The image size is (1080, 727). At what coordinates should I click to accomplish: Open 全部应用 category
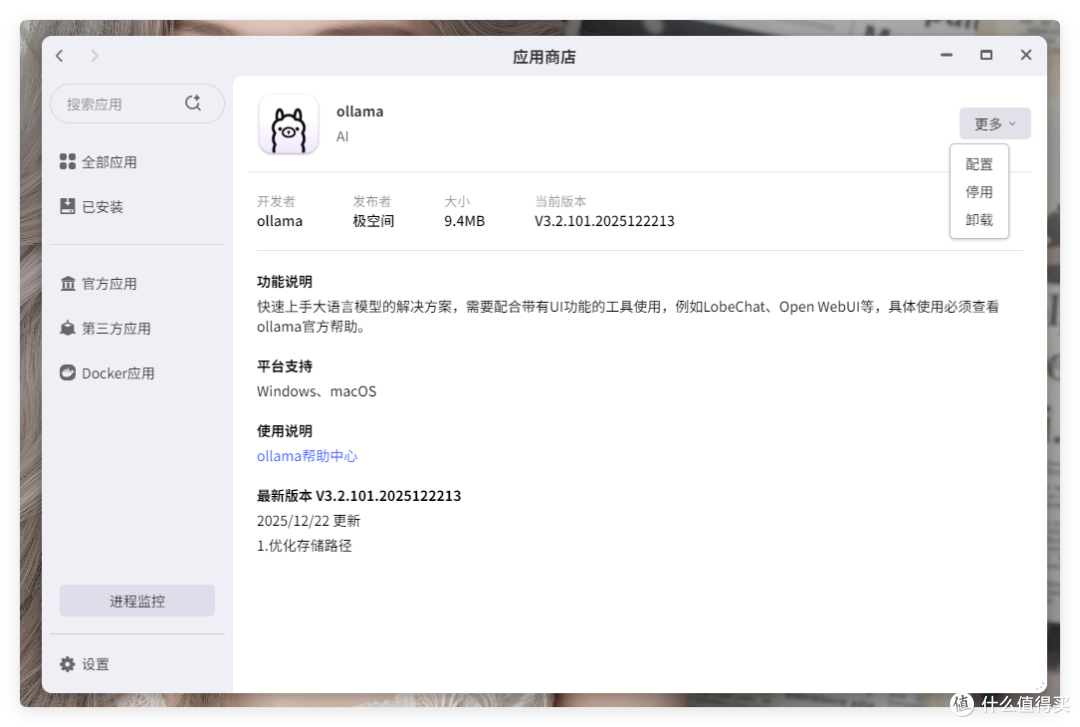[109, 162]
